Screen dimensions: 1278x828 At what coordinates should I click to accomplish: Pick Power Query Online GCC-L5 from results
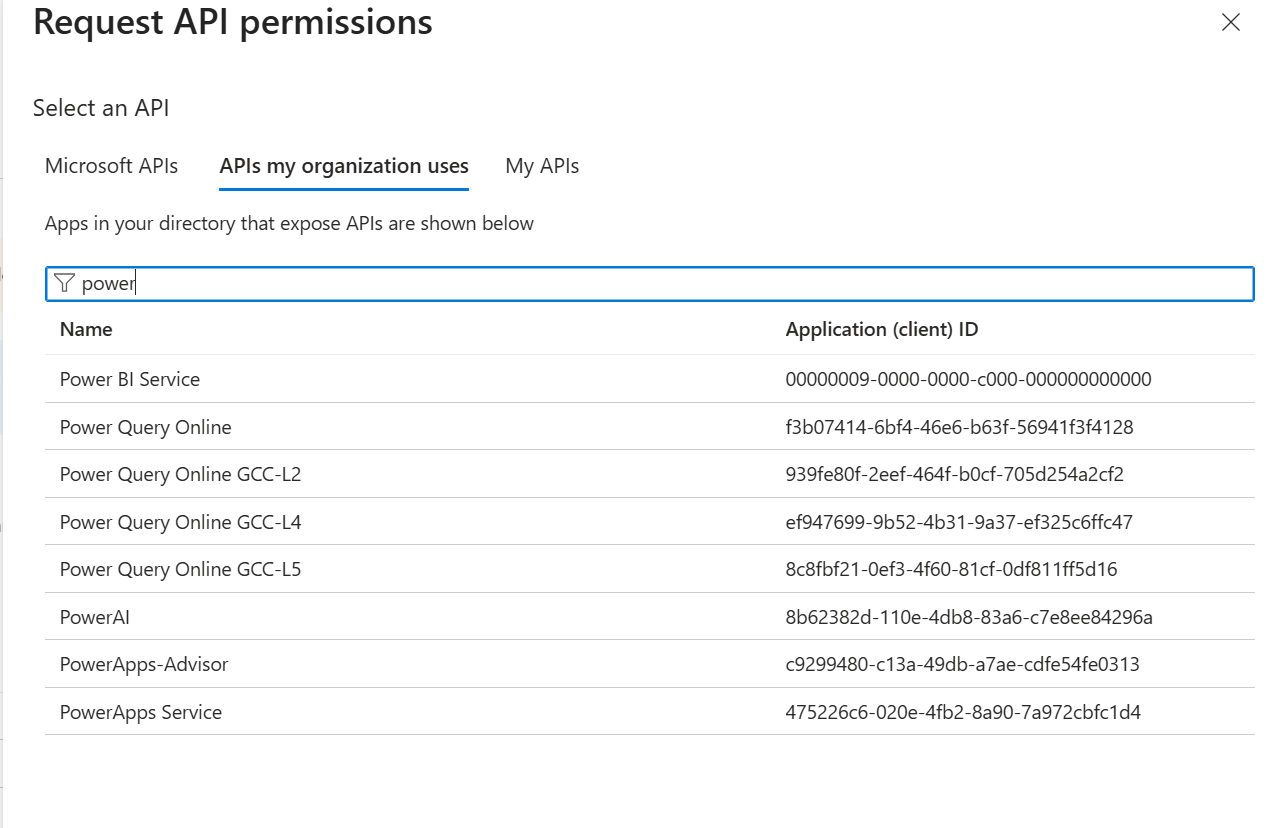(x=180, y=569)
